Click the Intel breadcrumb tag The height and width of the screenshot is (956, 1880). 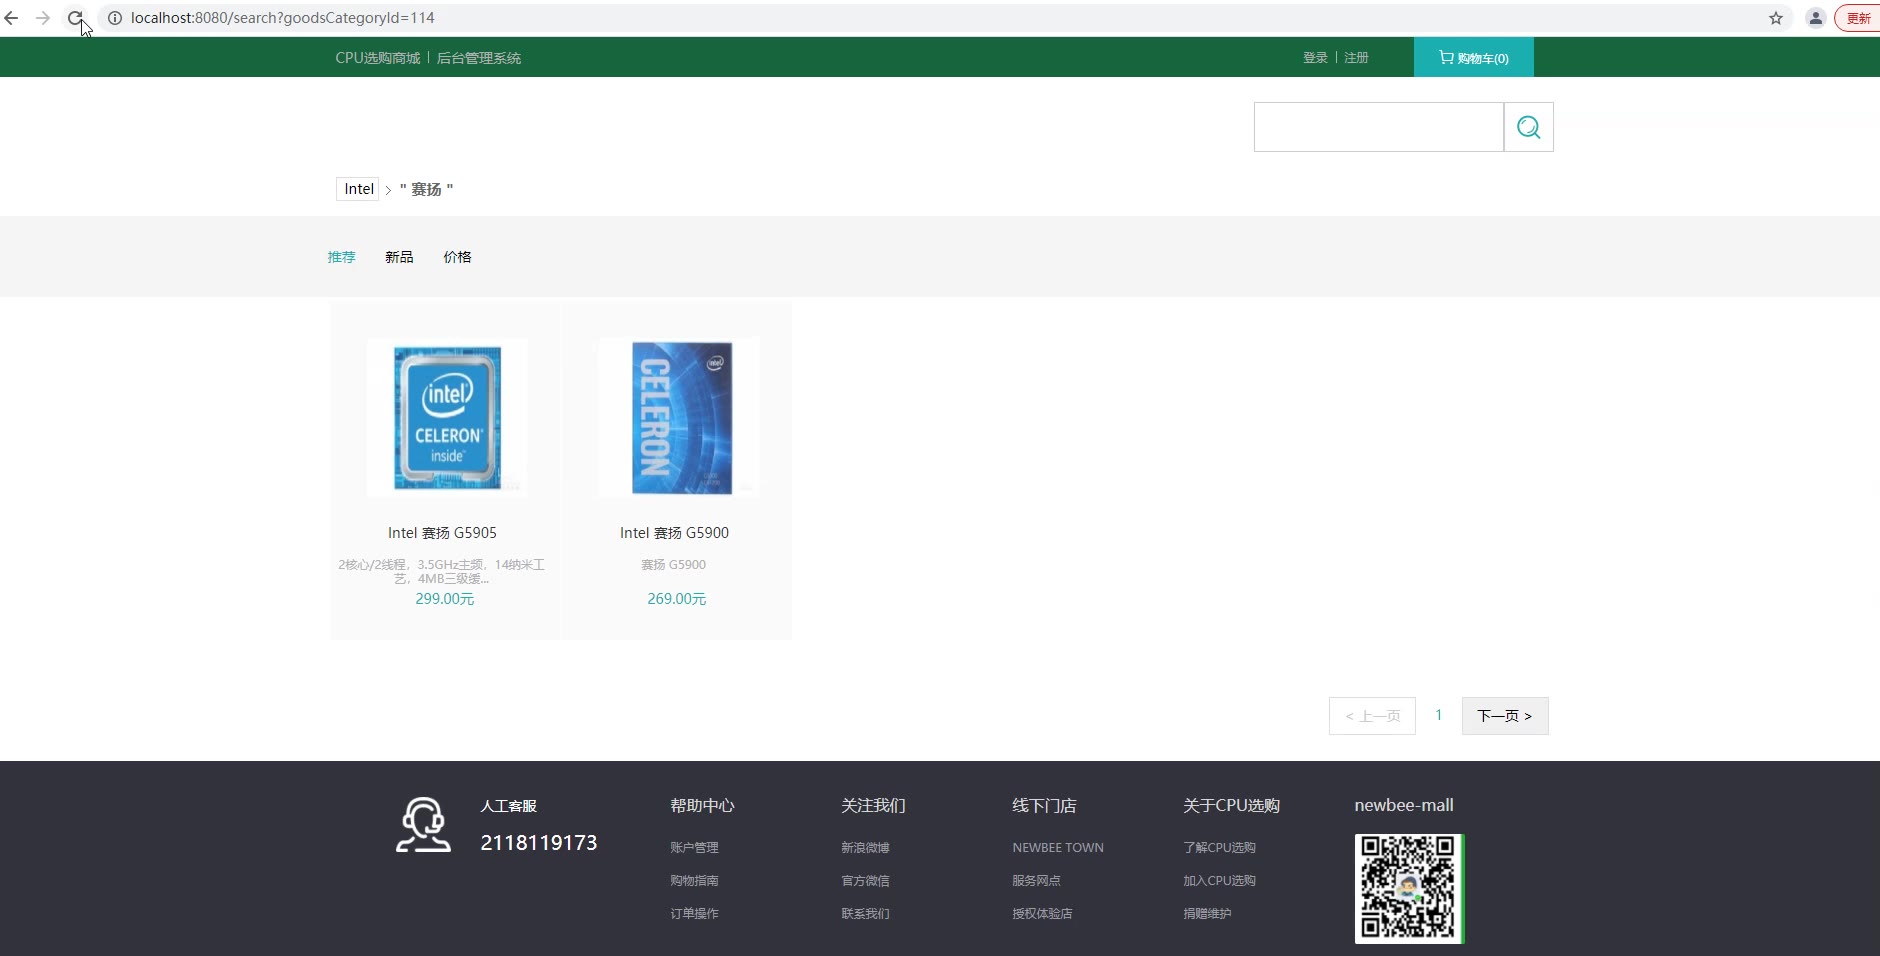[x=358, y=189]
